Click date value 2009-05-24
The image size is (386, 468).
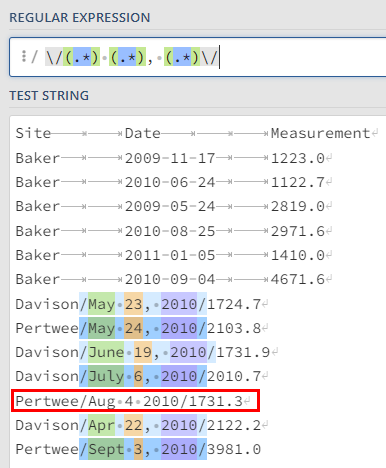point(170,206)
